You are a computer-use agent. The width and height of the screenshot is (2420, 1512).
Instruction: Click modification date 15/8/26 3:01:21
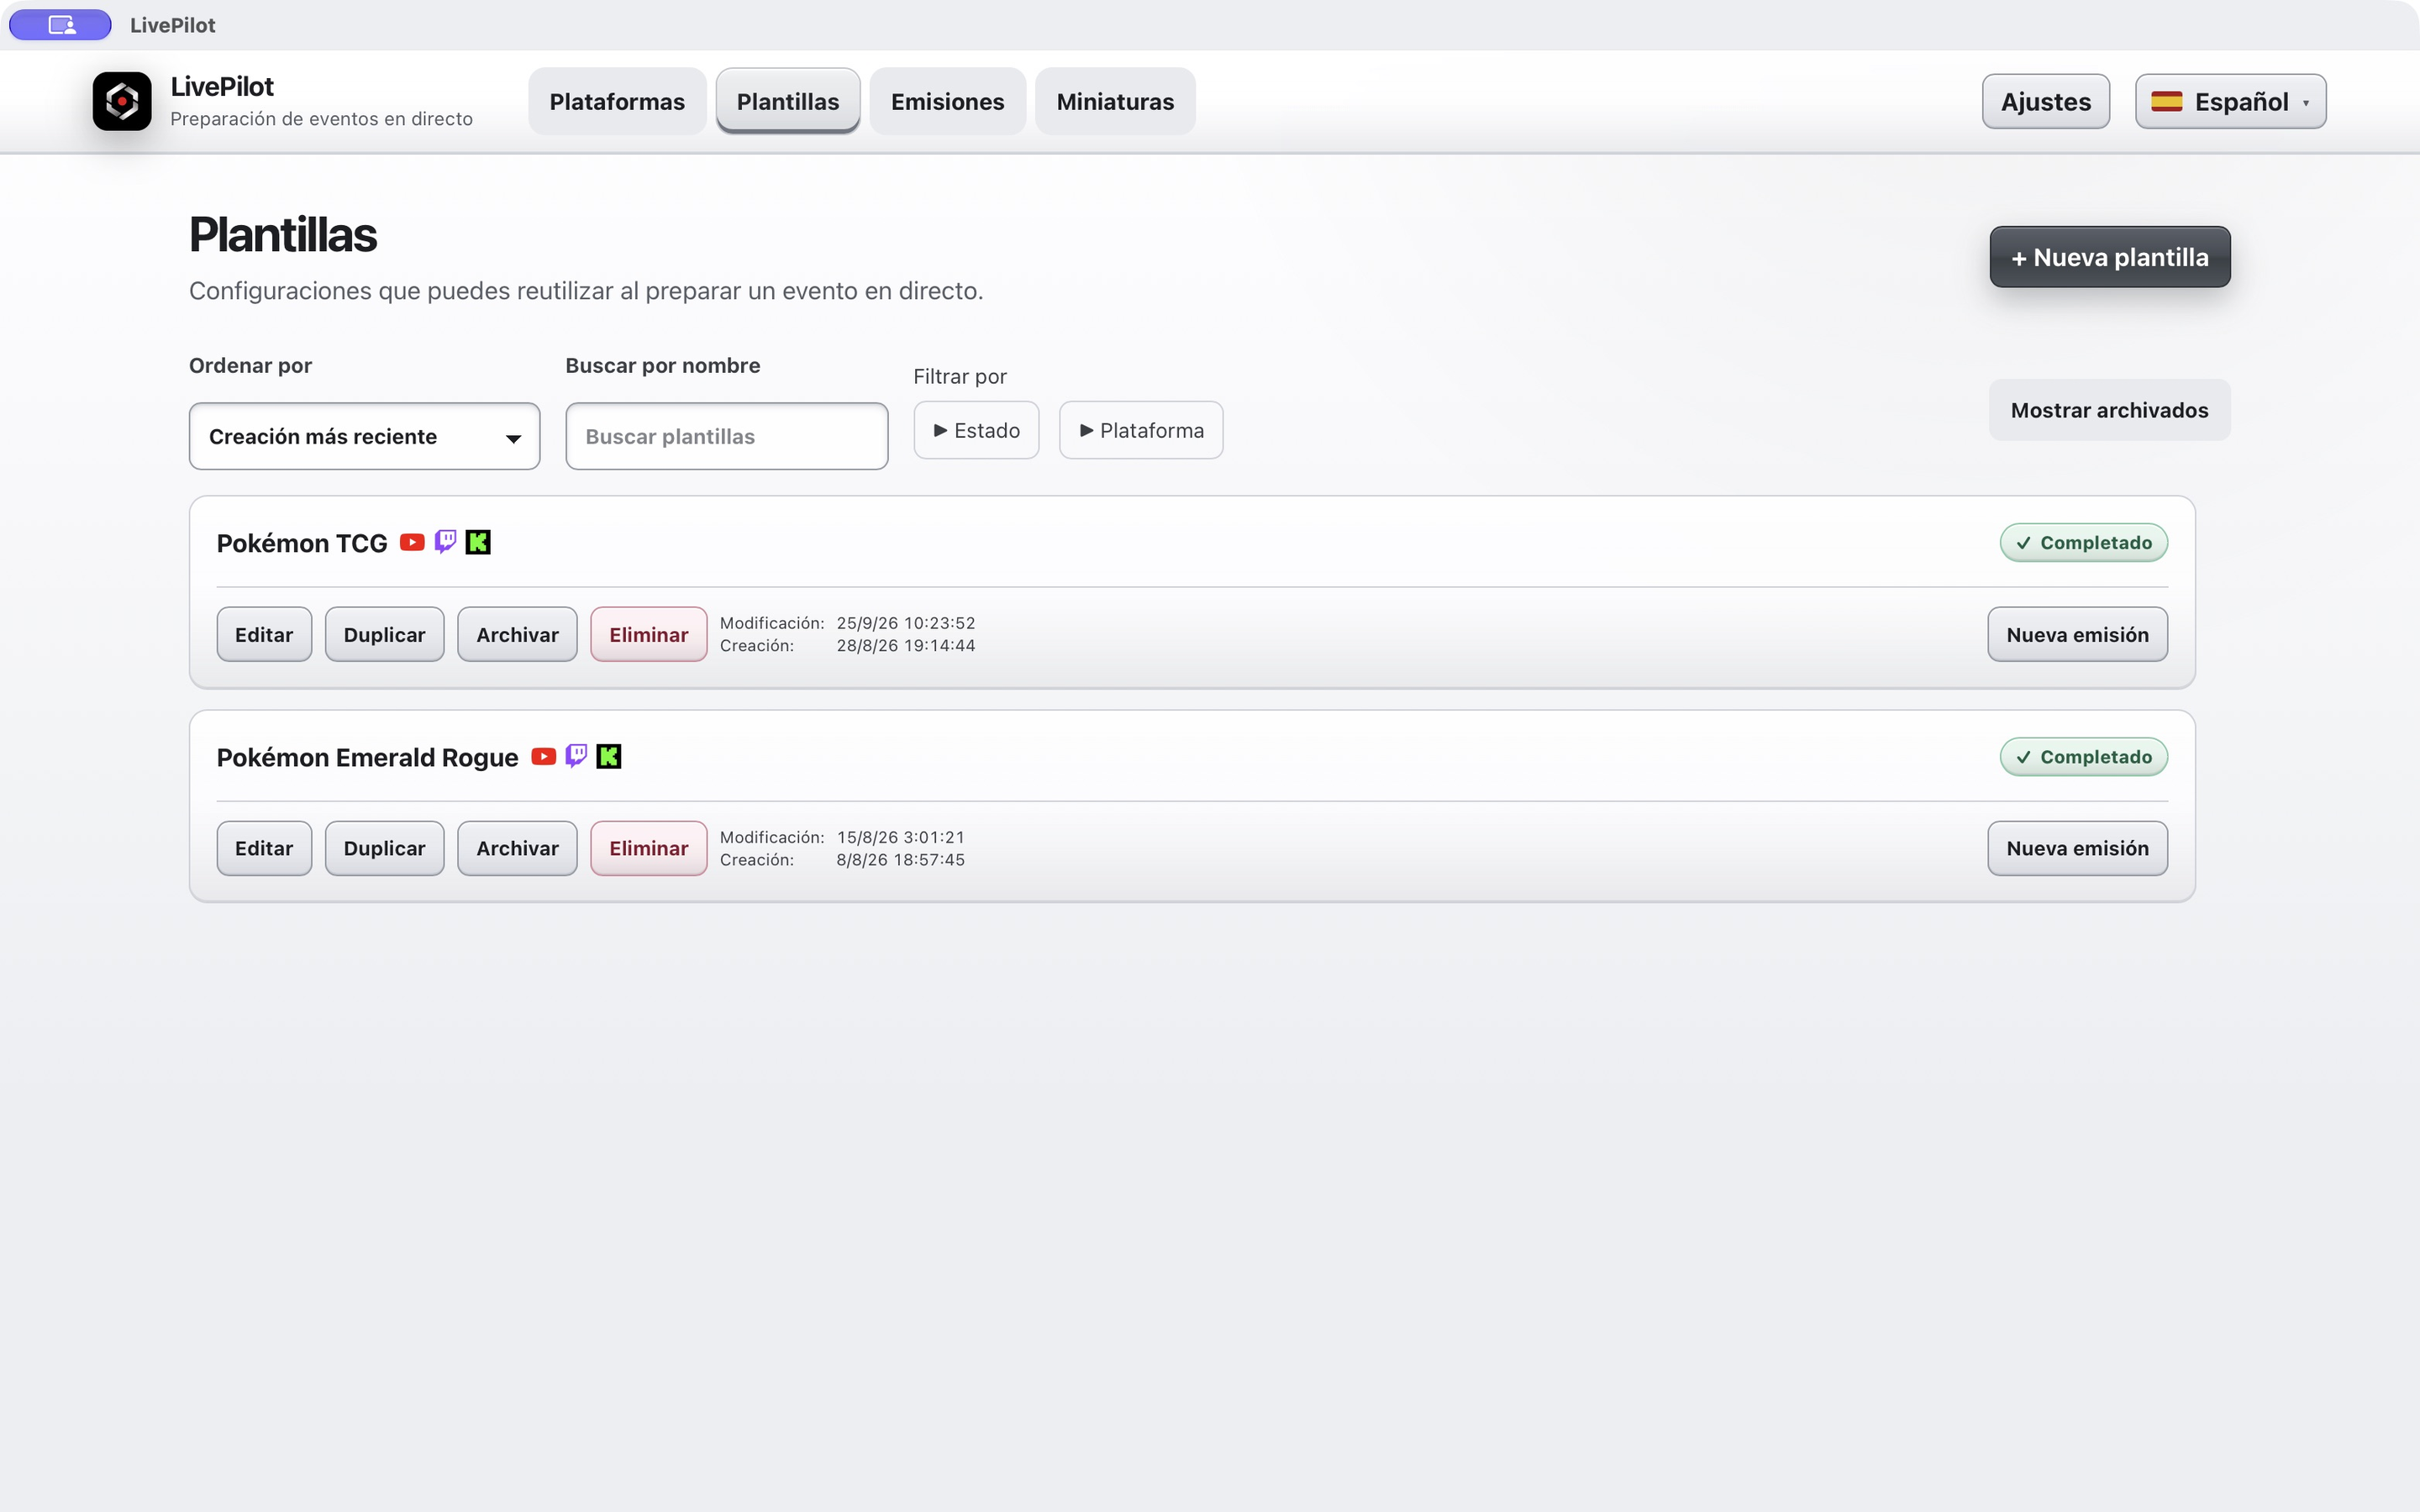tap(901, 837)
